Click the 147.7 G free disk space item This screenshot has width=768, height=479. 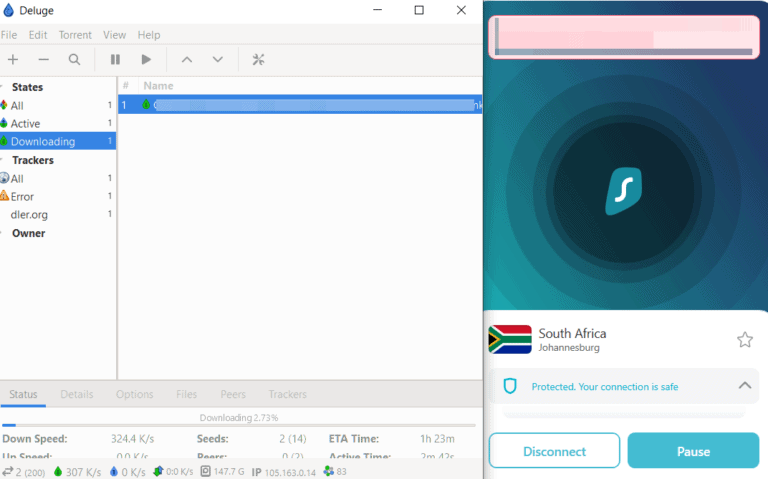pos(222,472)
